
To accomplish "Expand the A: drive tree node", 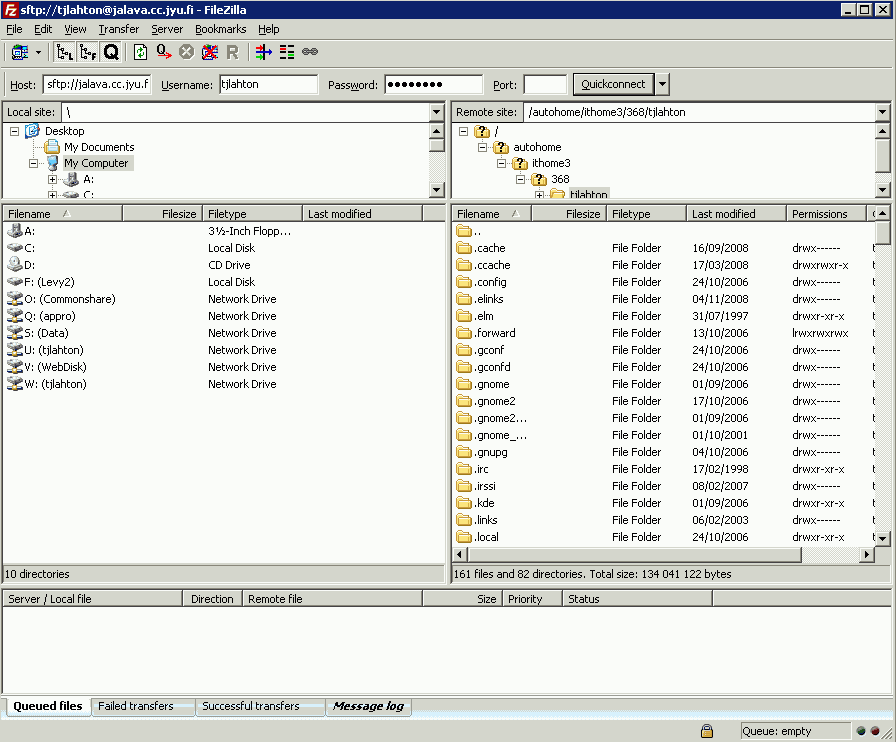I will tap(52, 179).
